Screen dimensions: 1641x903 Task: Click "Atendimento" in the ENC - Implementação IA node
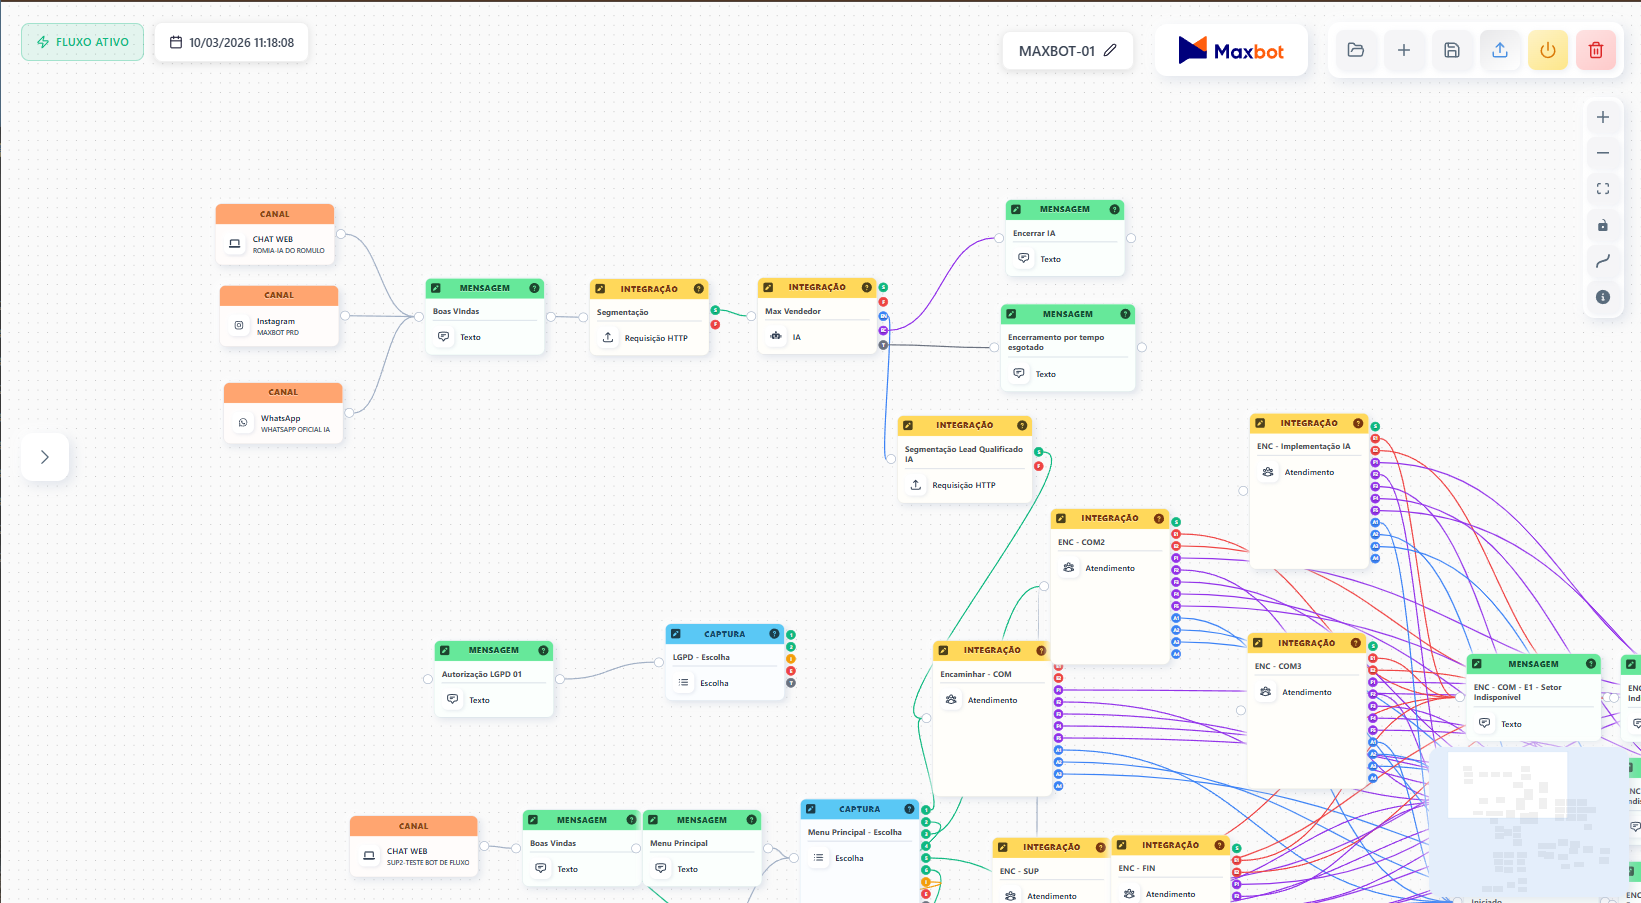[1309, 472]
